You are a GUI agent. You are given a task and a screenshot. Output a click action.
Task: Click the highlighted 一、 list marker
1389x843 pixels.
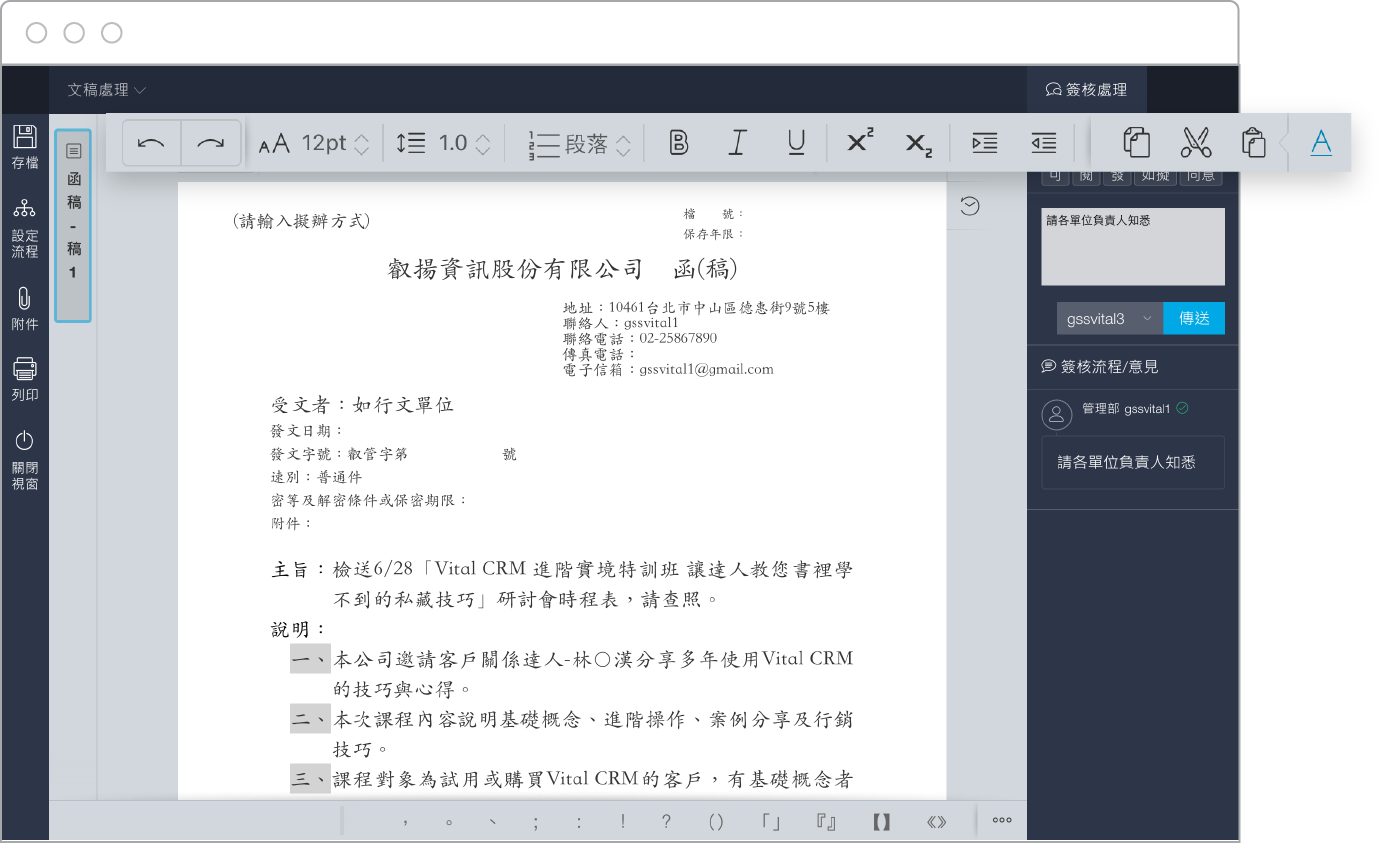[310, 659]
